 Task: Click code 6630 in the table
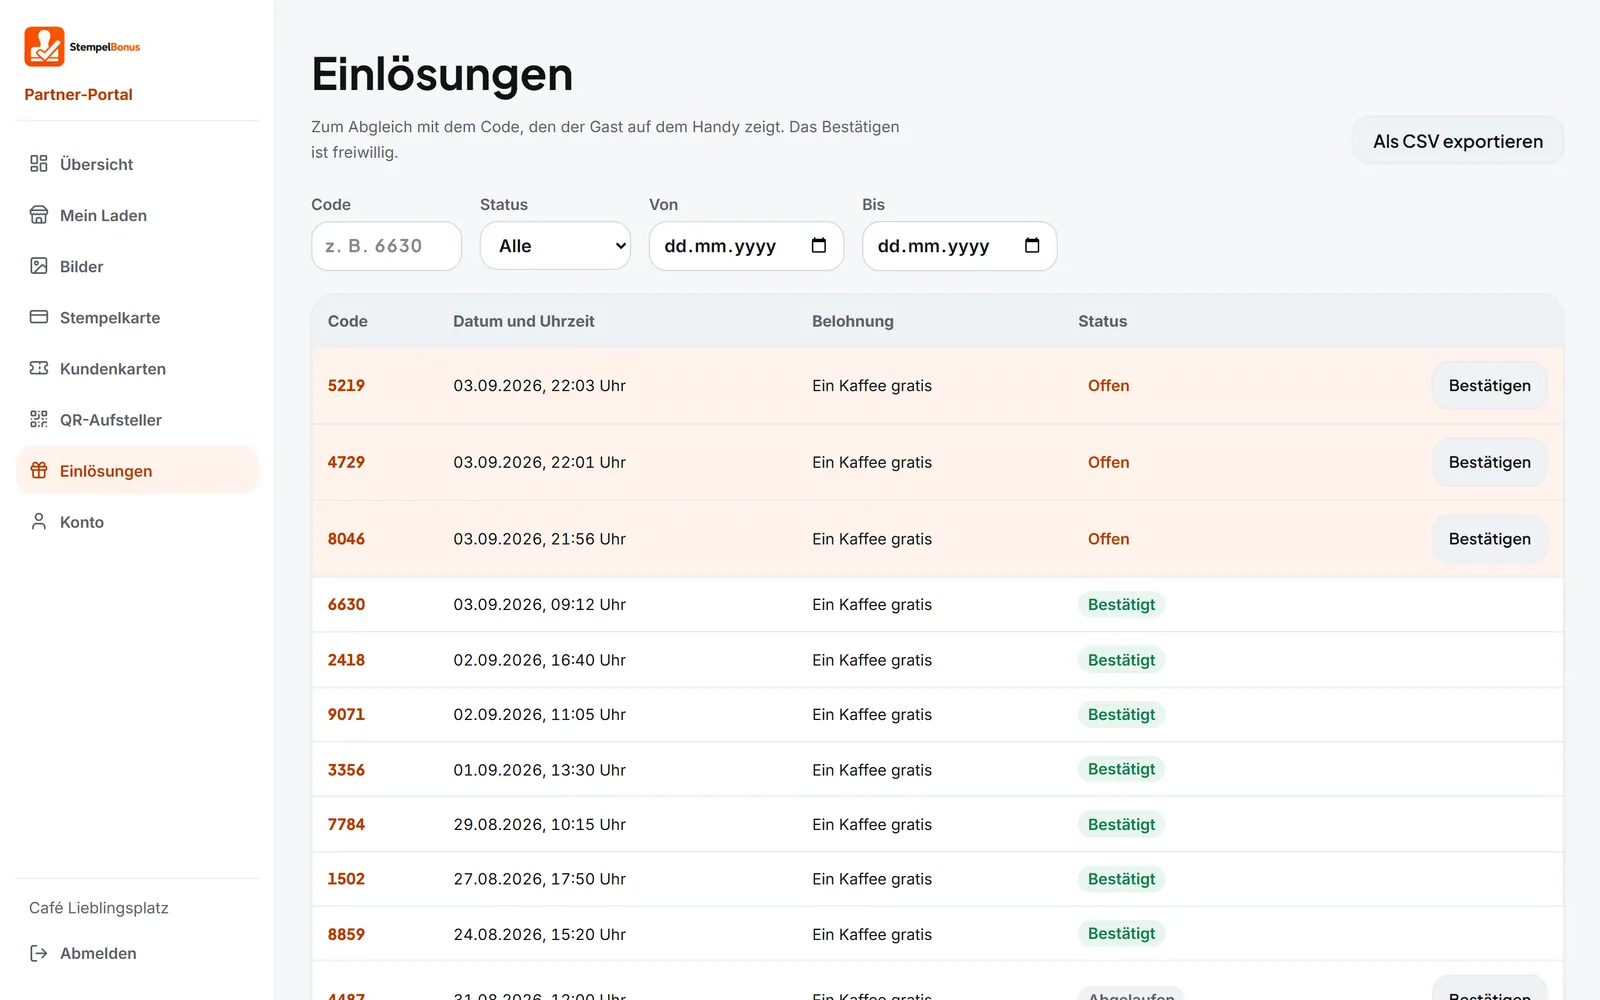(346, 605)
